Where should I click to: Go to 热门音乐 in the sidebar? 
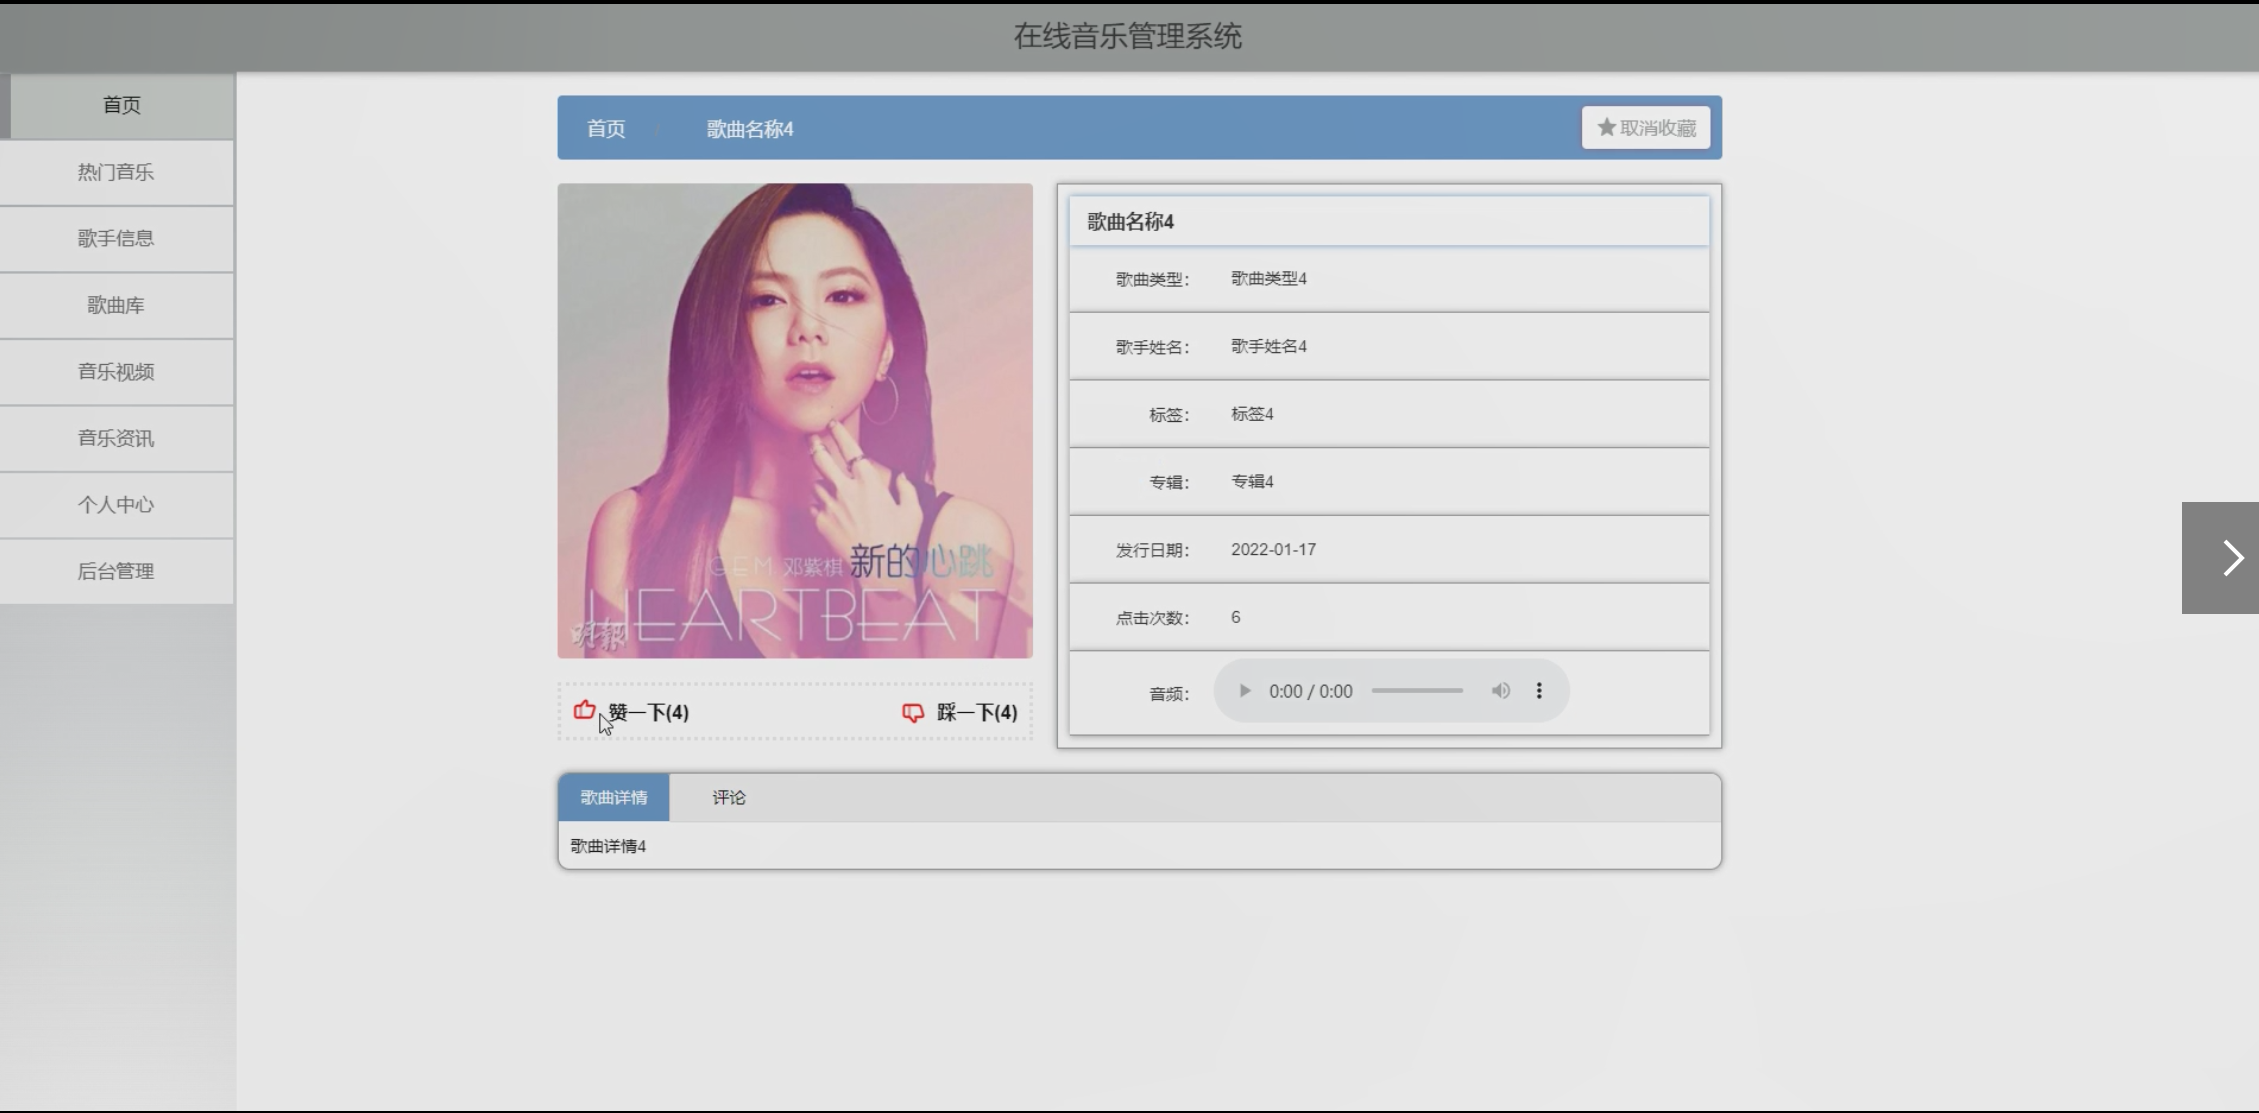(x=117, y=172)
